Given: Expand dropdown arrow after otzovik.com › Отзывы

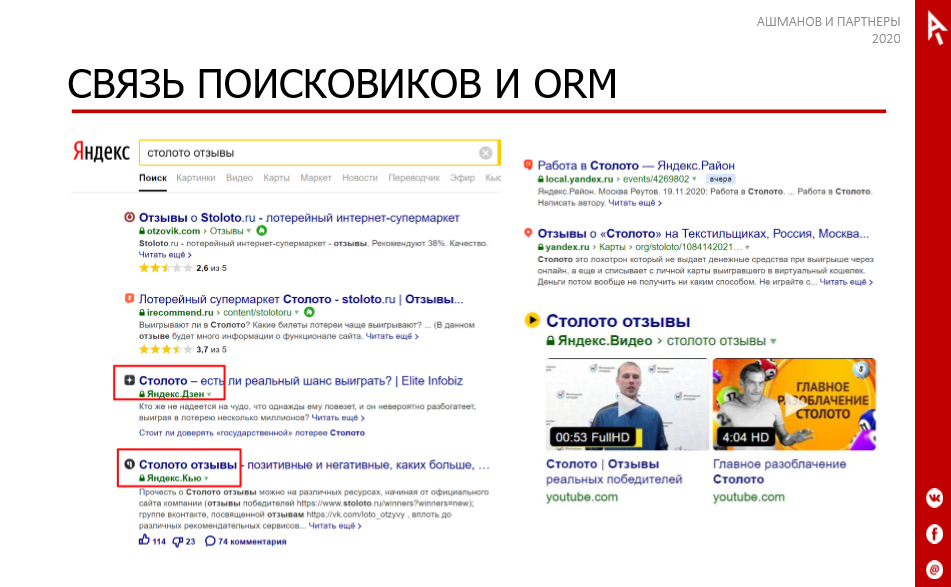Looking at the screenshot, I should click(x=249, y=231).
